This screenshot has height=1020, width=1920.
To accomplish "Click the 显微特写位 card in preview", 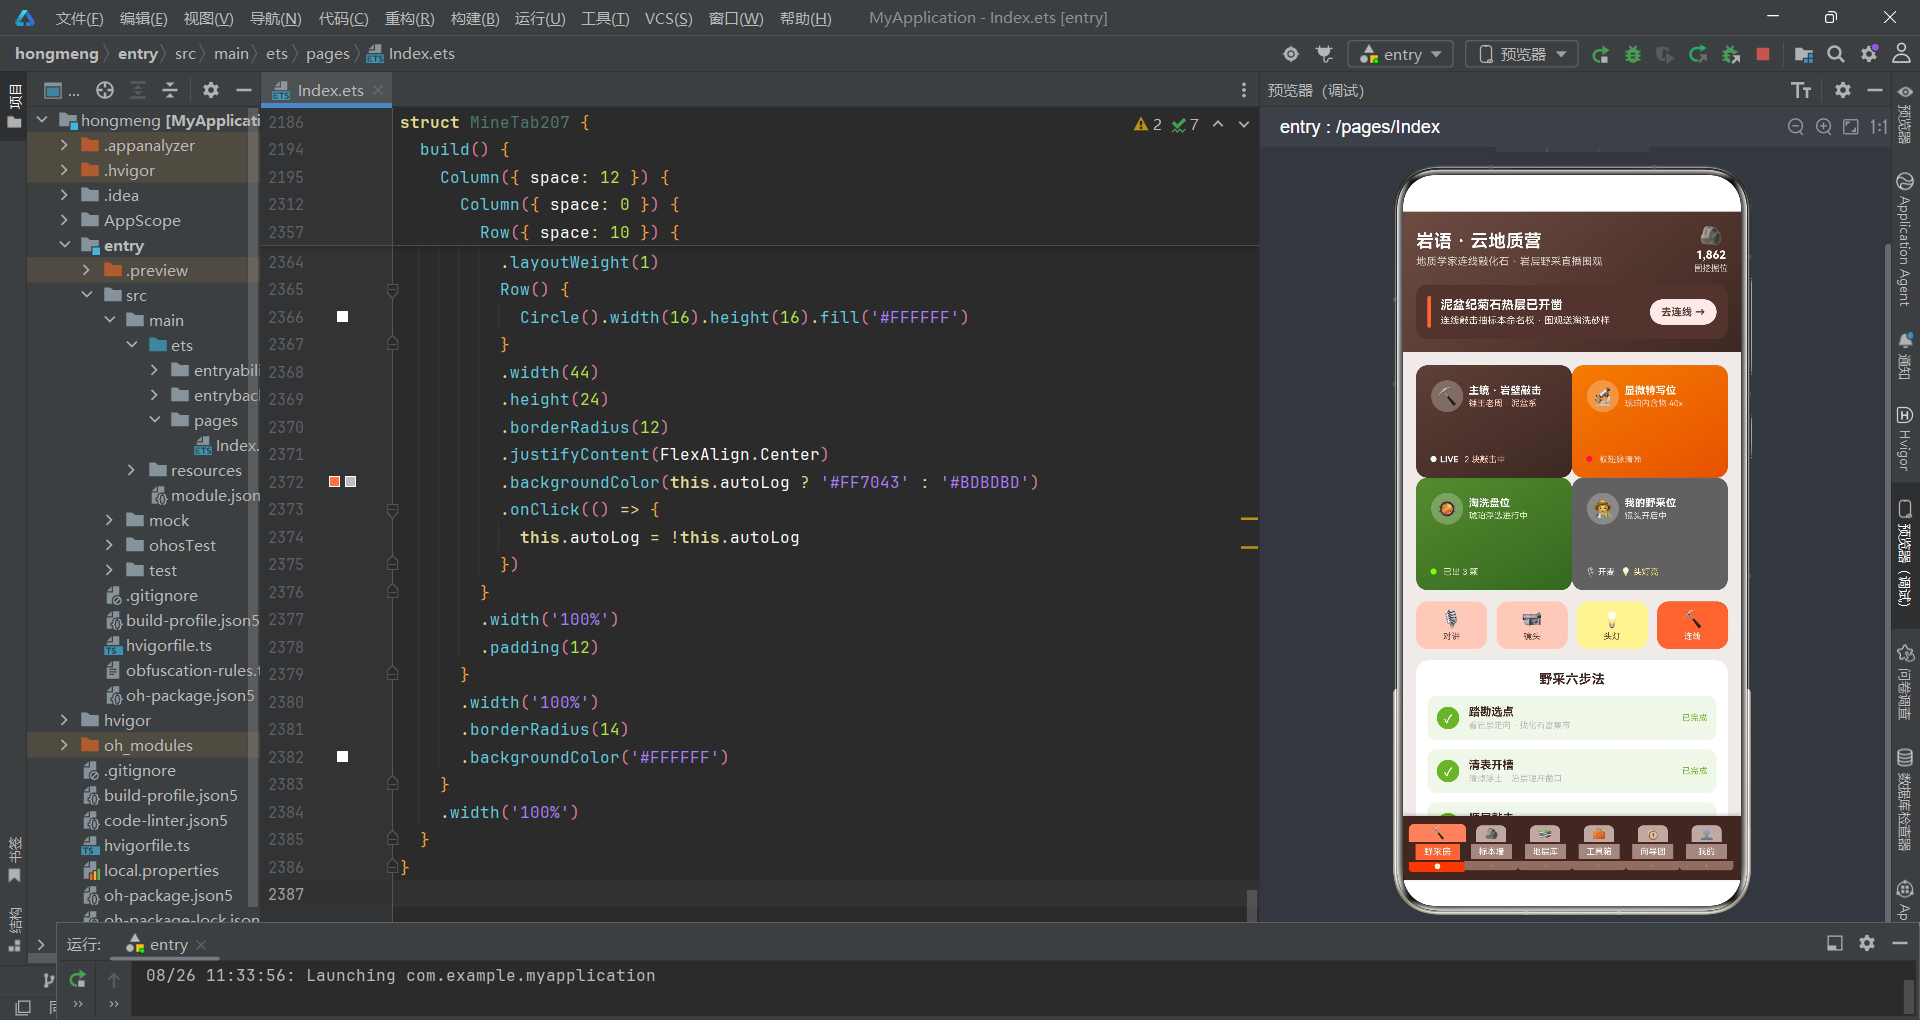I will [x=1650, y=421].
